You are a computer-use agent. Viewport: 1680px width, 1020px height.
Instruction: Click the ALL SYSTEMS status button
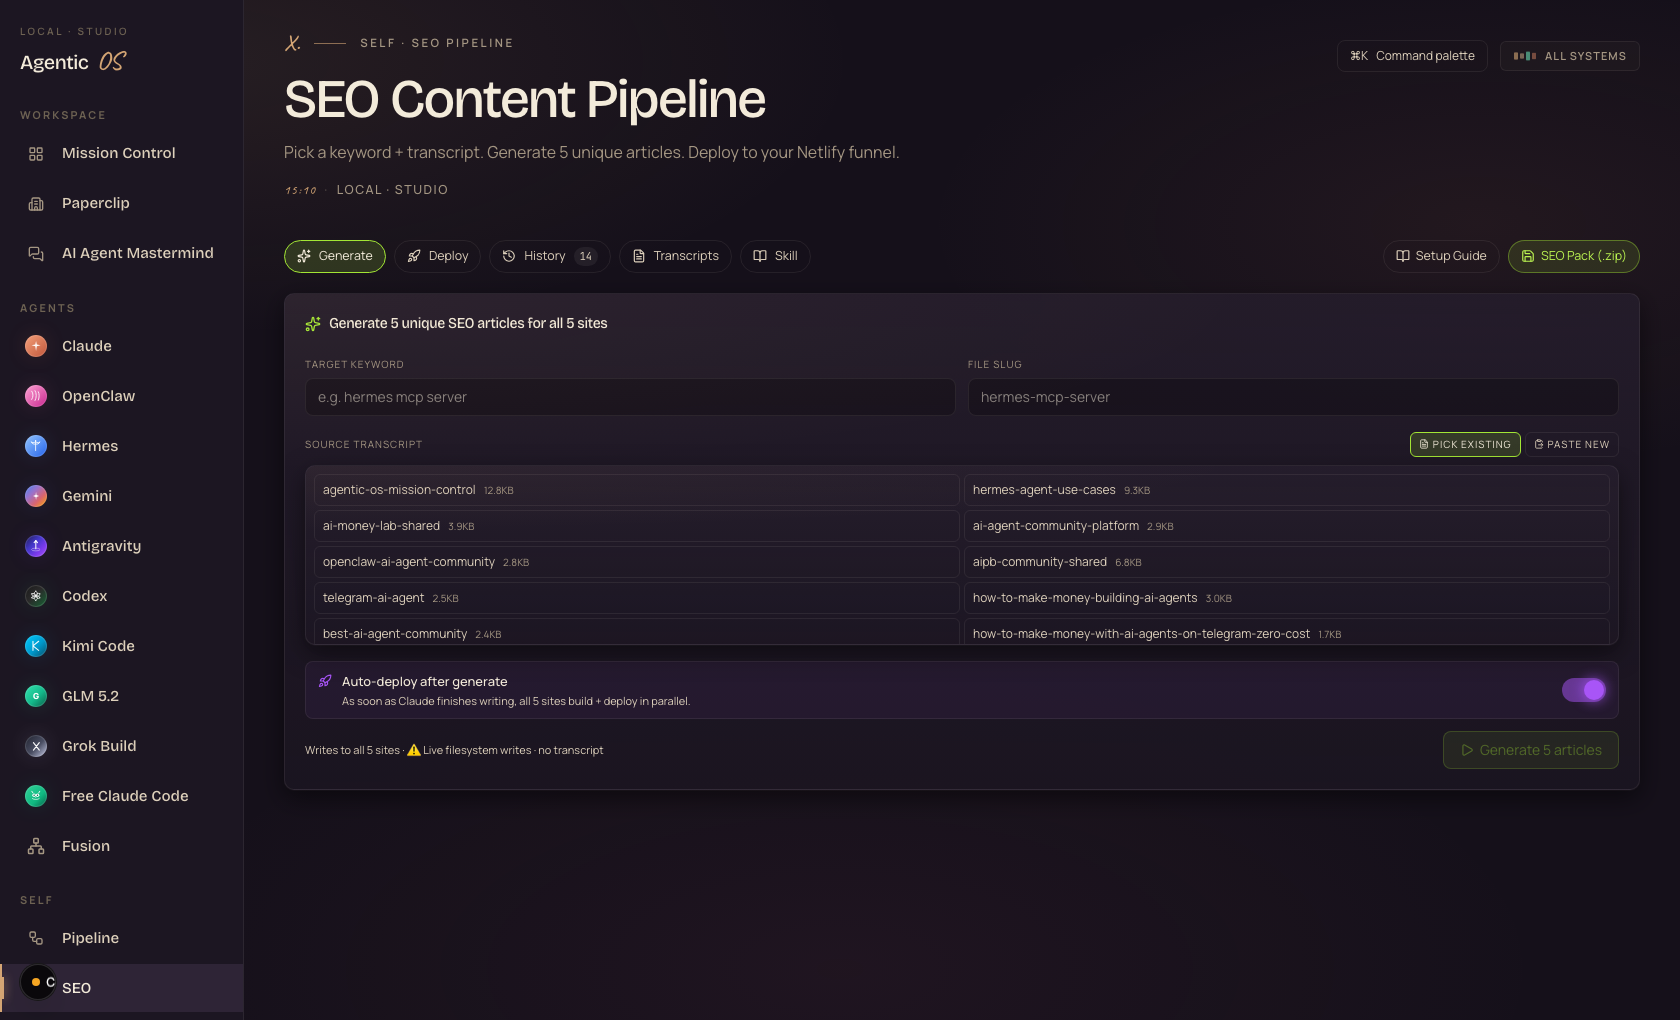pos(1570,56)
